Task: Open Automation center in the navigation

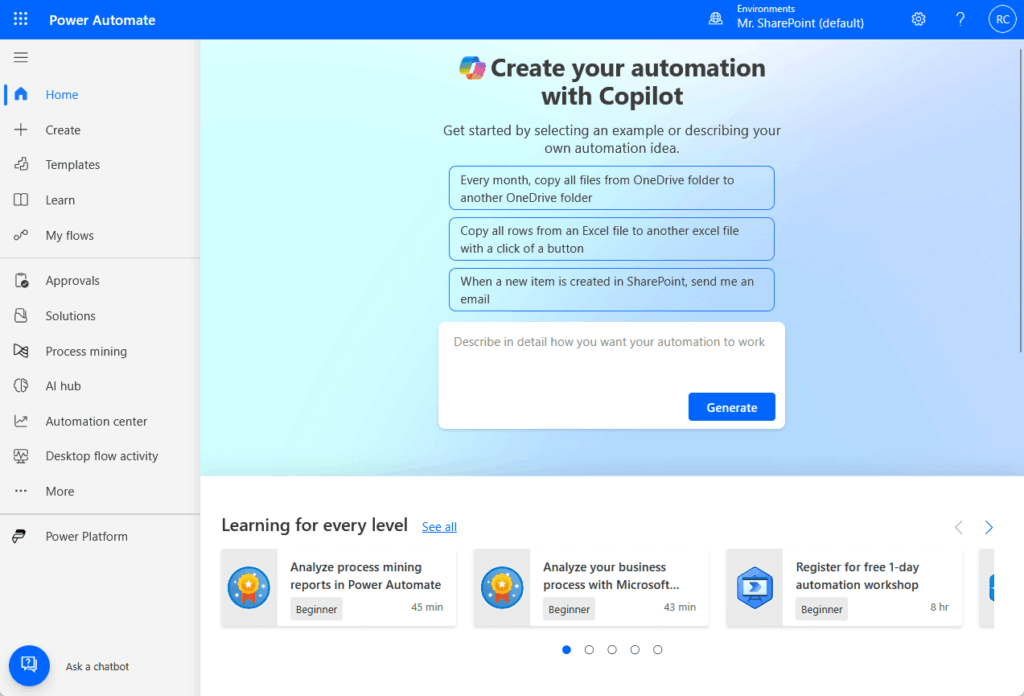Action: tap(96, 421)
